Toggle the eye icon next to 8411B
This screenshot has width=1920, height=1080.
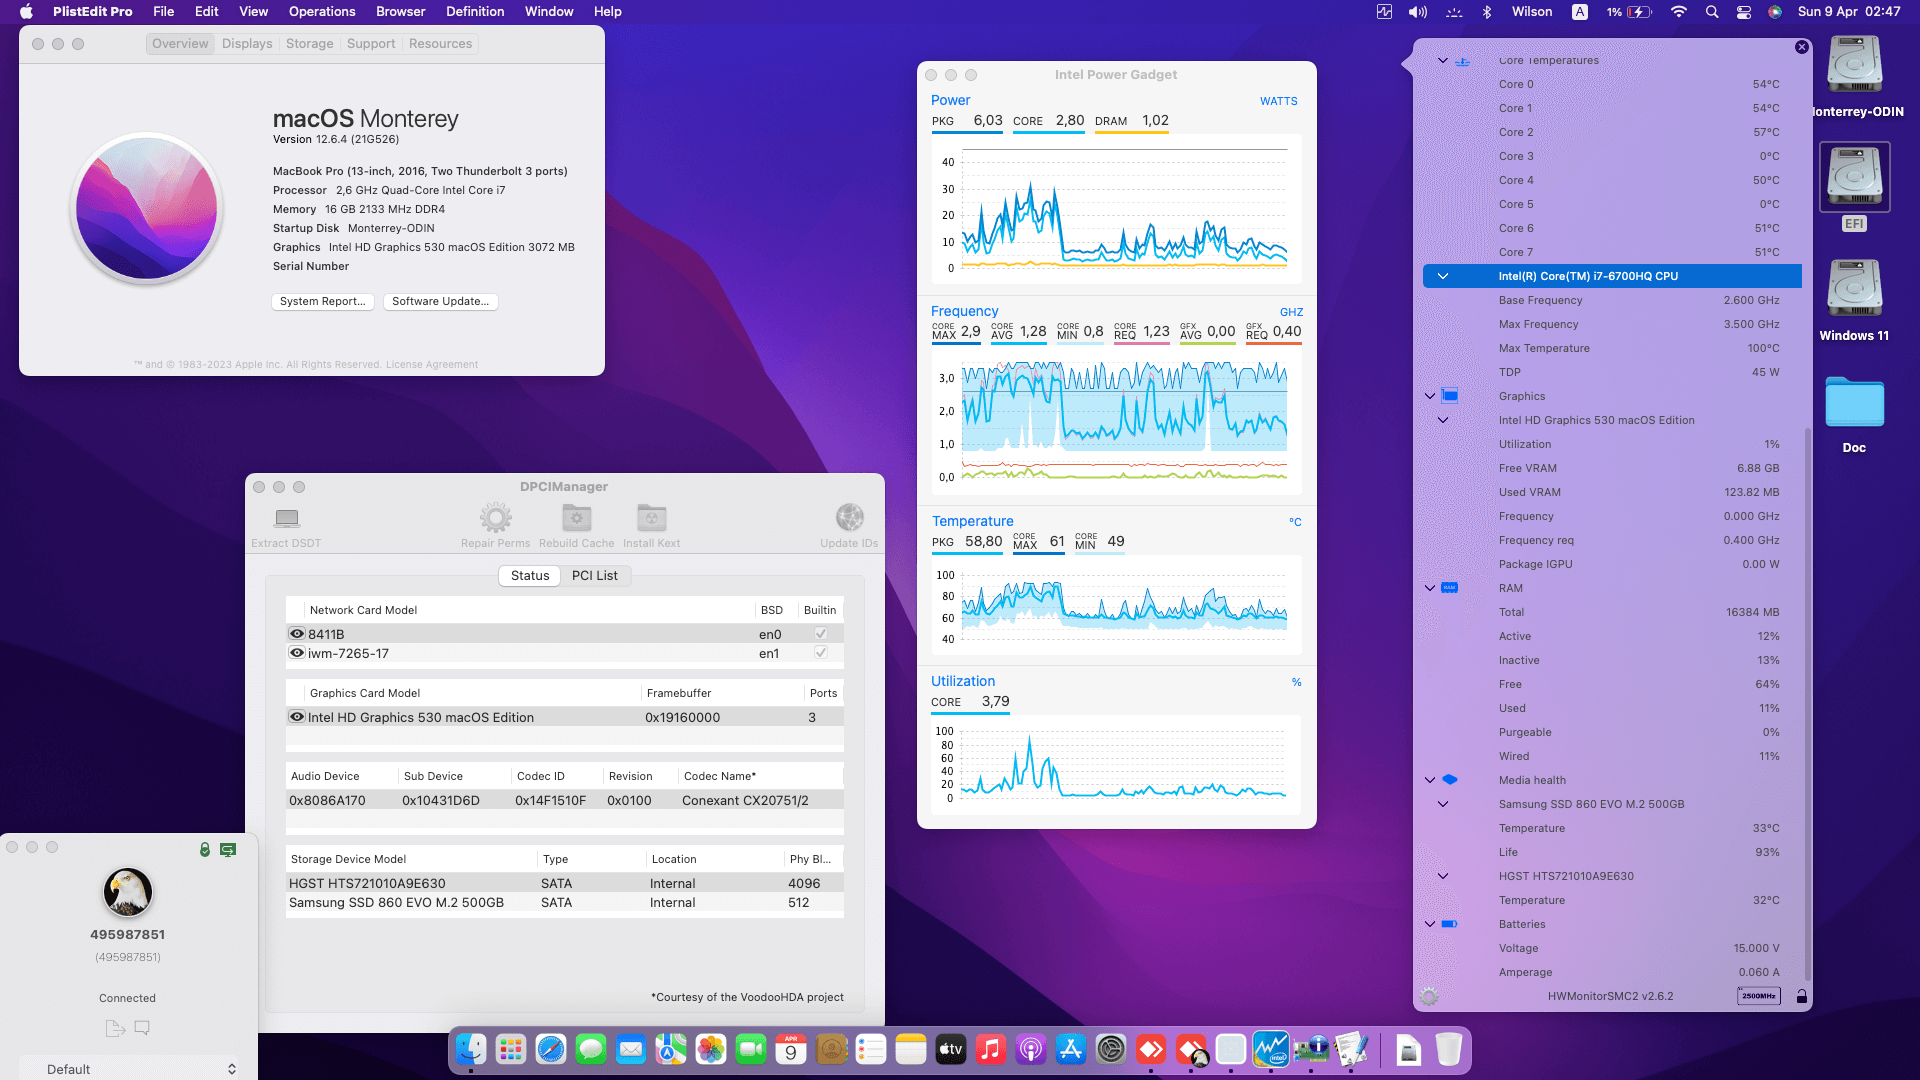coord(296,633)
